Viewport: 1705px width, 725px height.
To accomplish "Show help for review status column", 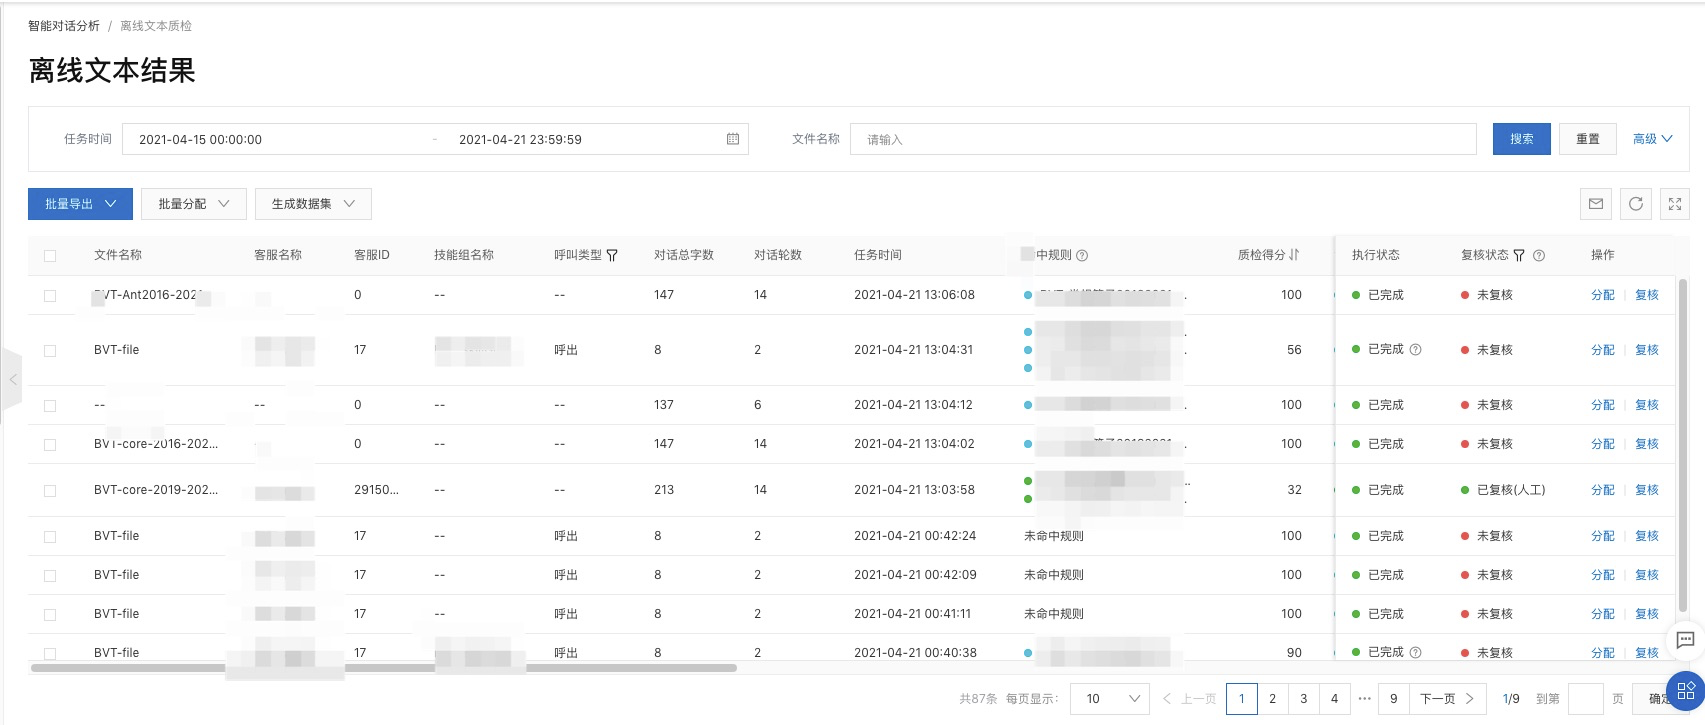I will click(1539, 255).
